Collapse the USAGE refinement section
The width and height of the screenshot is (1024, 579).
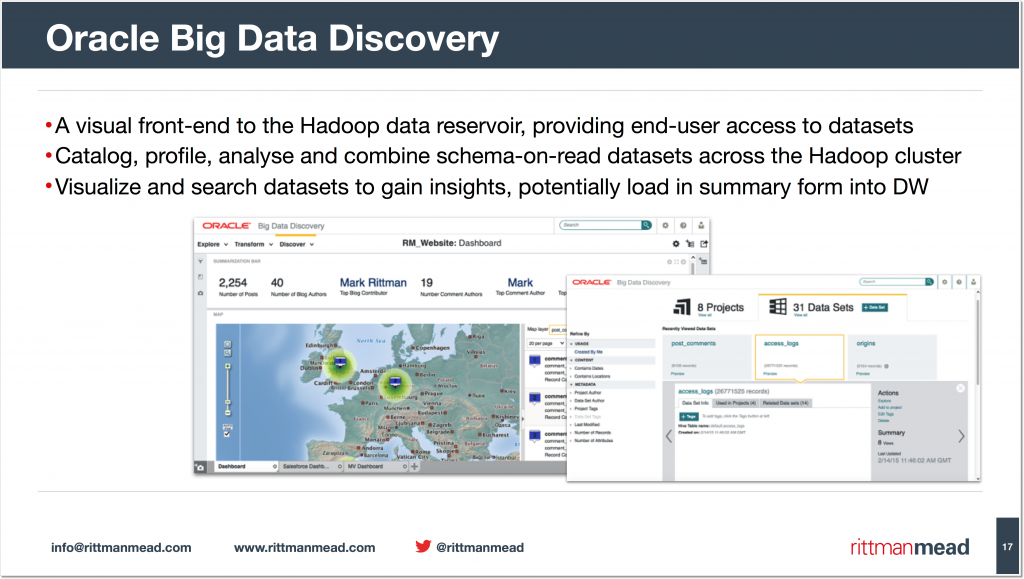pyautogui.click(x=612, y=343)
